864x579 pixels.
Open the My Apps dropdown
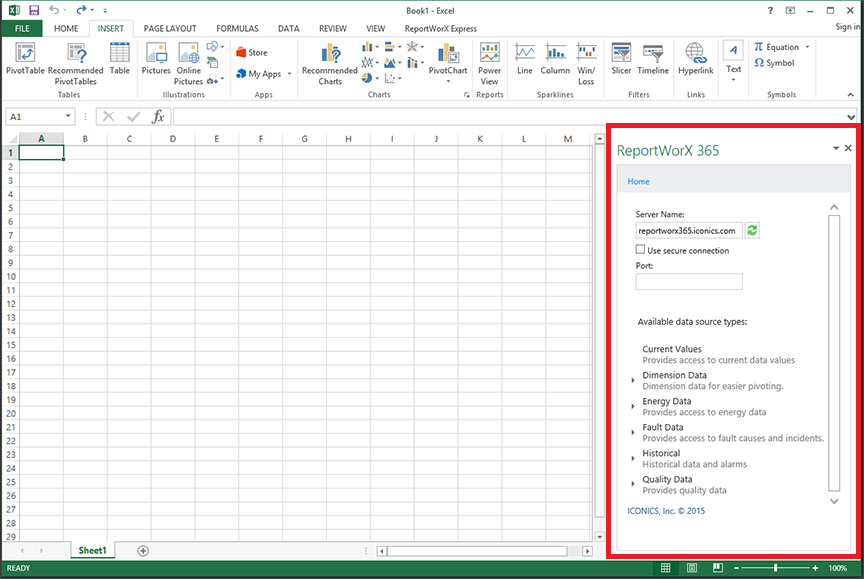tap(289, 74)
